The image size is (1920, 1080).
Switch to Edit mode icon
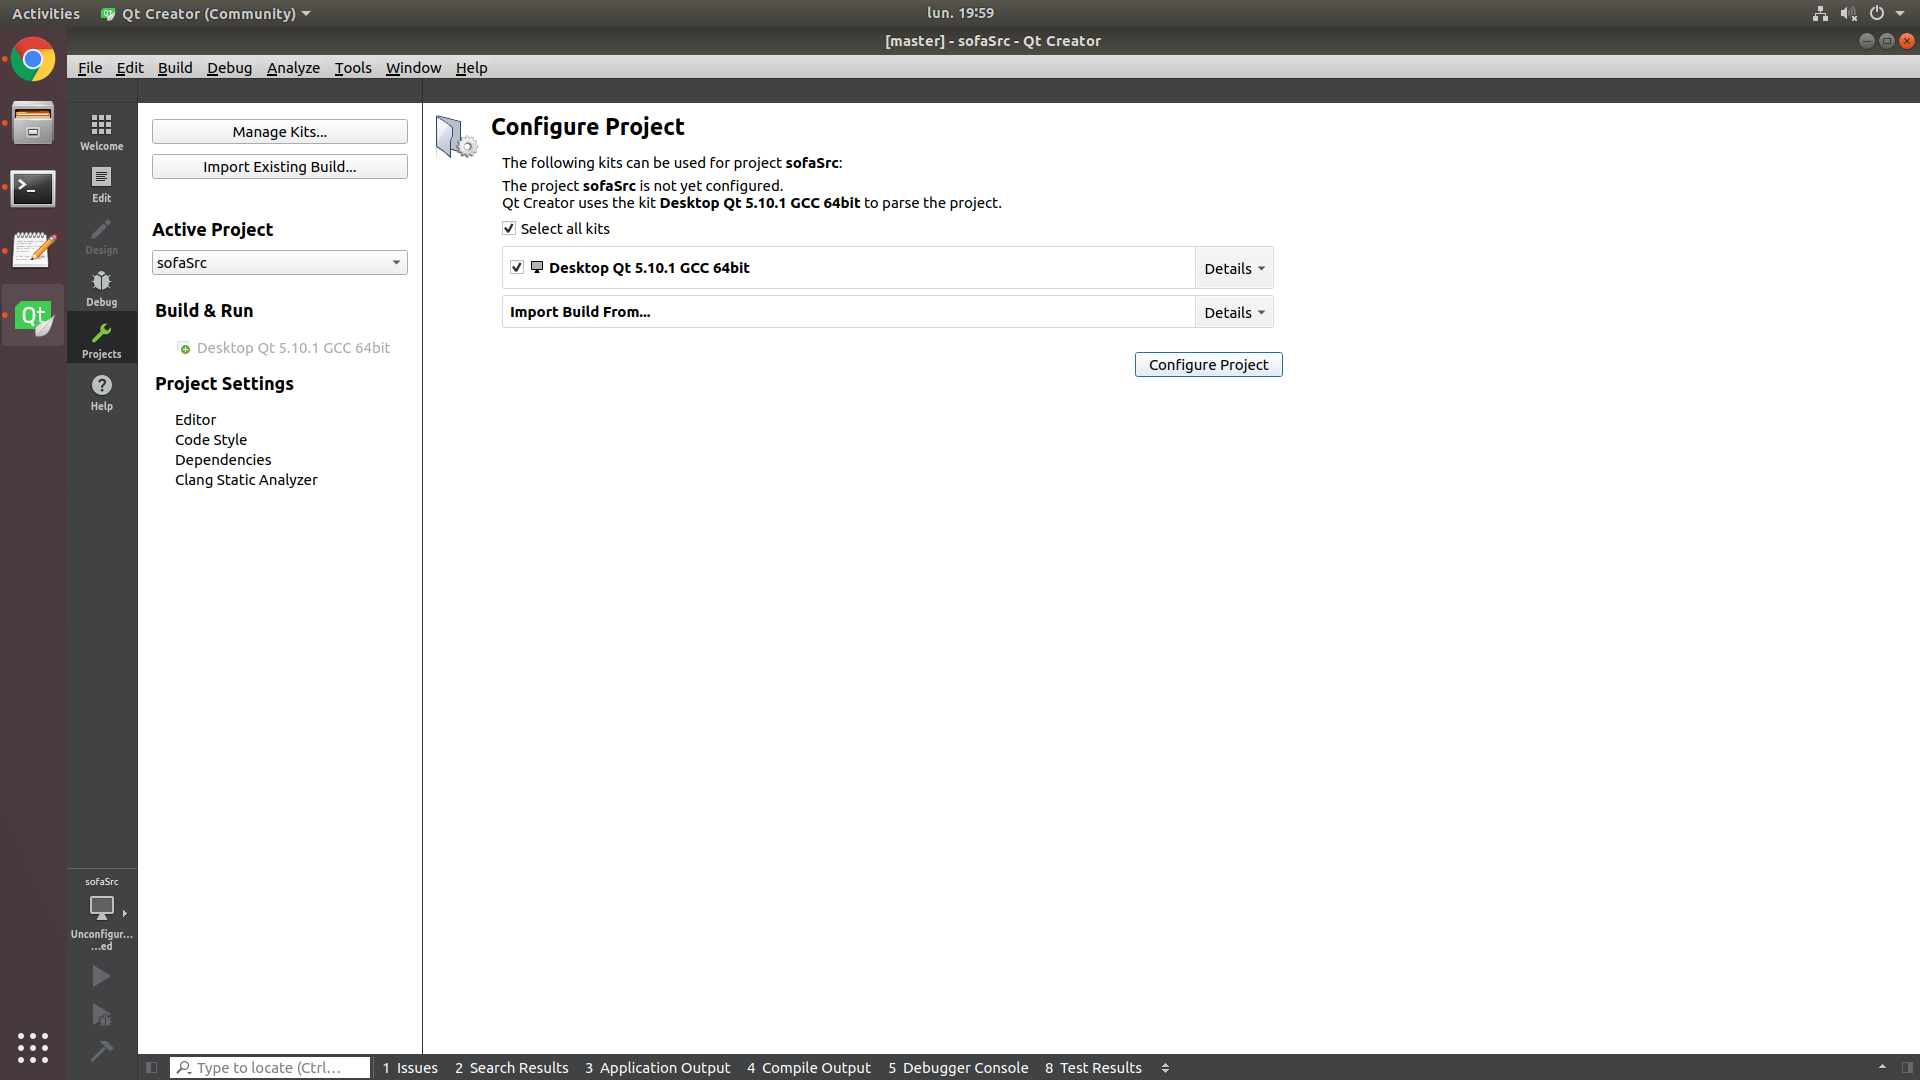101,183
